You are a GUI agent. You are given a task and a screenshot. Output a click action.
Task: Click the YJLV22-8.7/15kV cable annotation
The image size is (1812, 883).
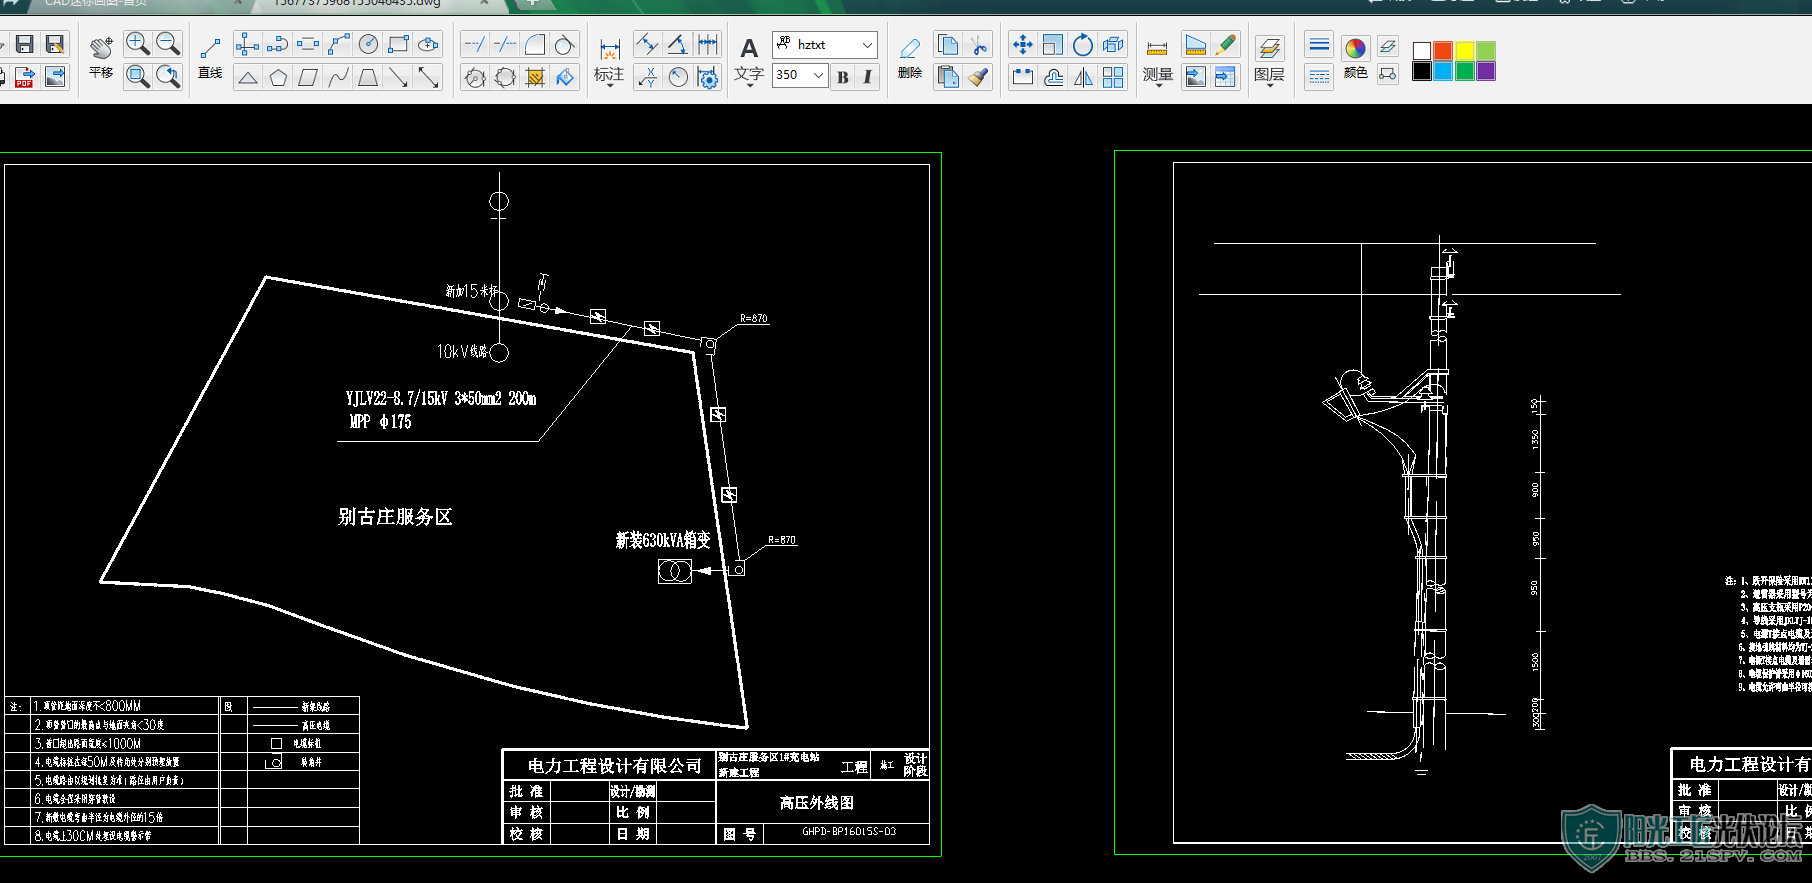pyautogui.click(x=441, y=398)
